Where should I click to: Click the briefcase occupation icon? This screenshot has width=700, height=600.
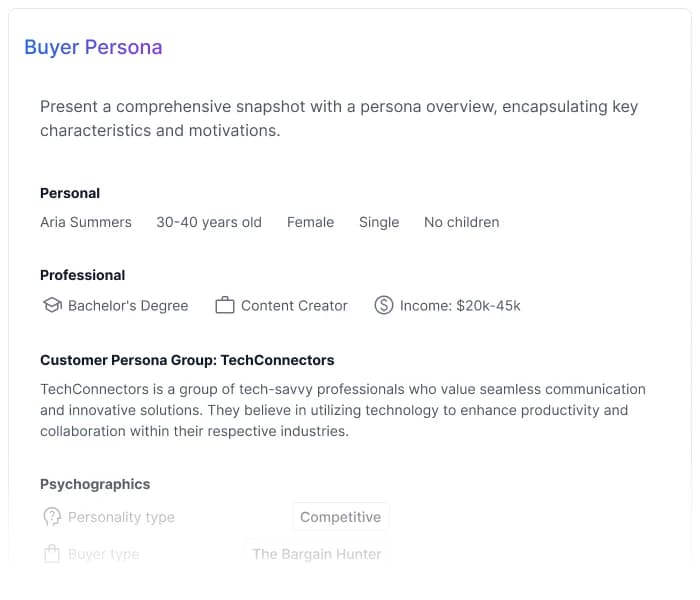click(x=225, y=305)
